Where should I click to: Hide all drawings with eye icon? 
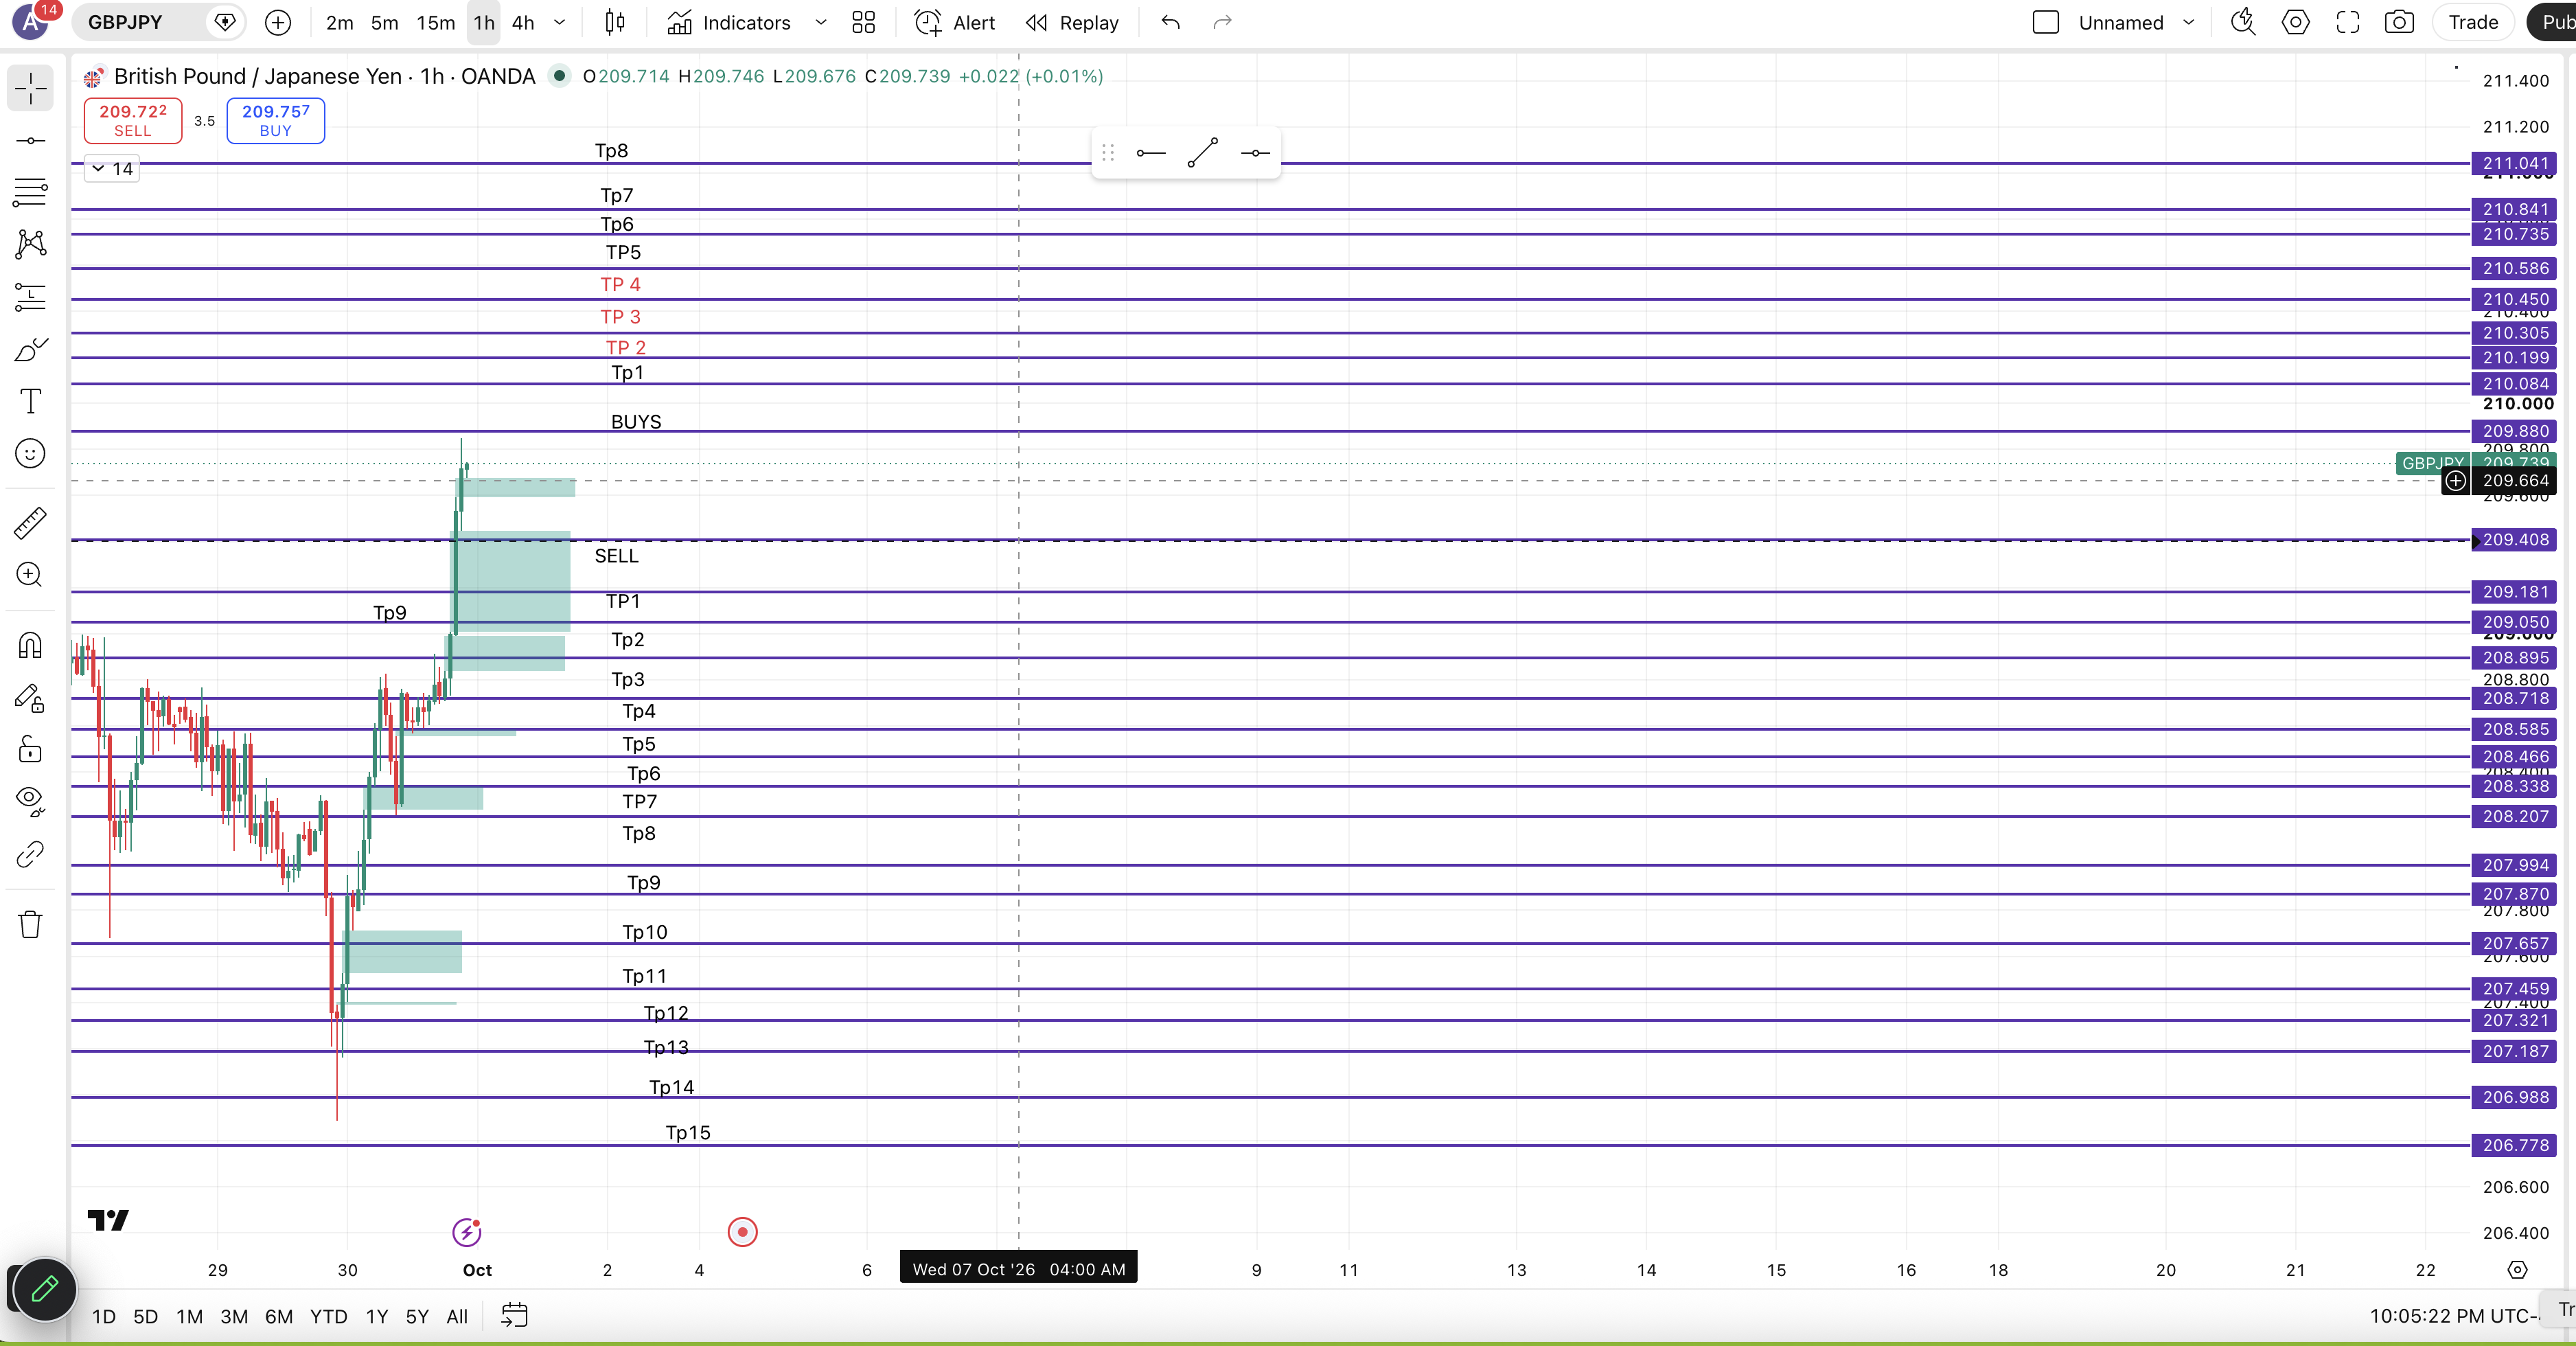(x=30, y=801)
